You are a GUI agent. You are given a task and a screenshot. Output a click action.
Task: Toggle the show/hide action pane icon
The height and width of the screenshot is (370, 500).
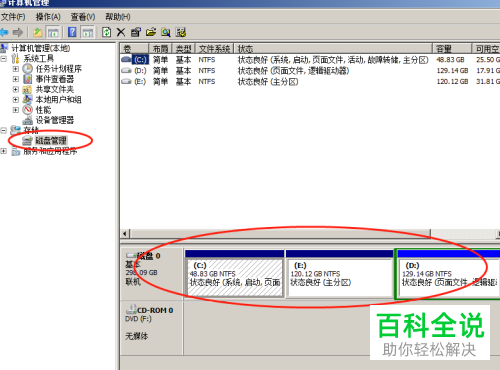pyautogui.click(x=88, y=32)
